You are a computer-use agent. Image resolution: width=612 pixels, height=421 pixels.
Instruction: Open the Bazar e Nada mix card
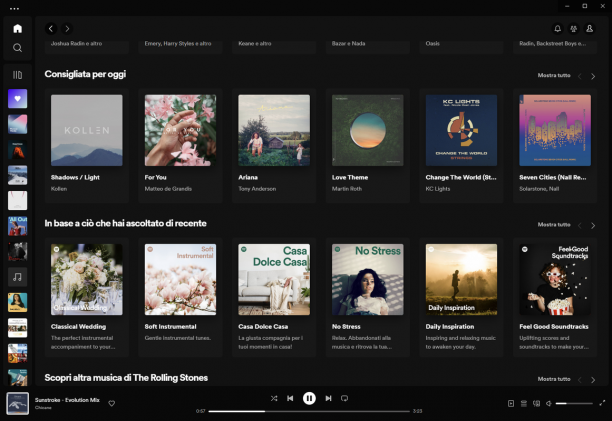point(368,46)
